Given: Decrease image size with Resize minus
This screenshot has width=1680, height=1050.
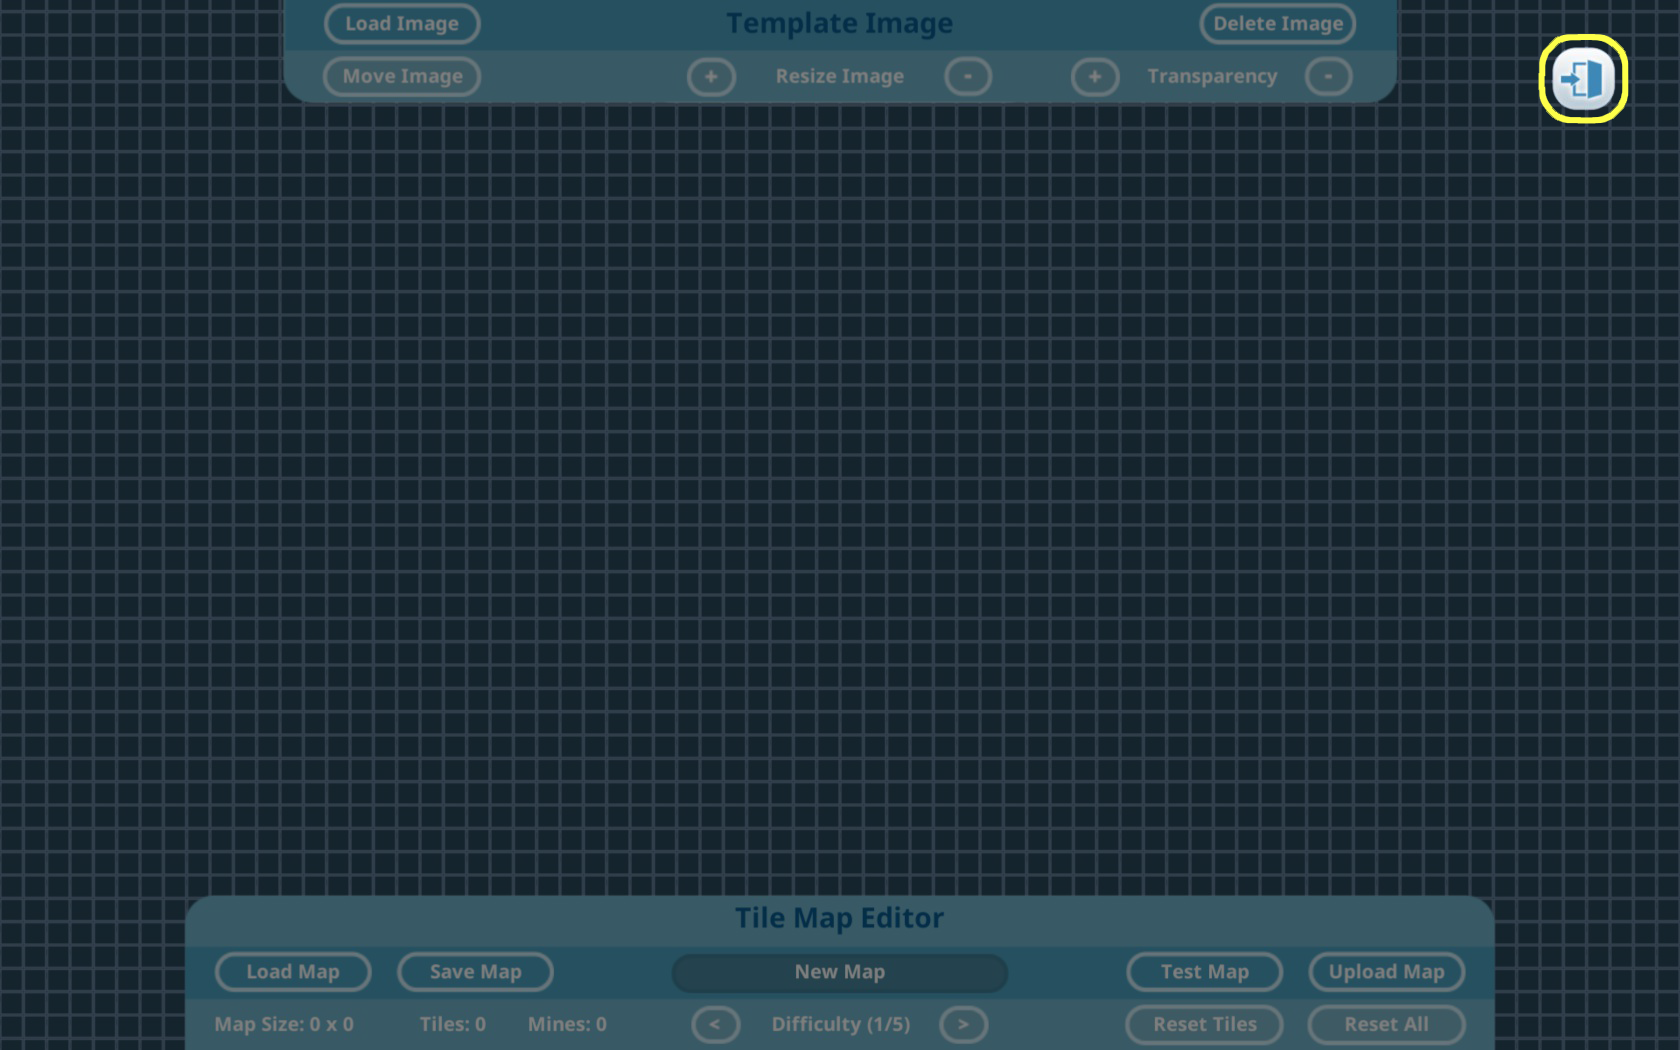Looking at the screenshot, I should click(967, 77).
